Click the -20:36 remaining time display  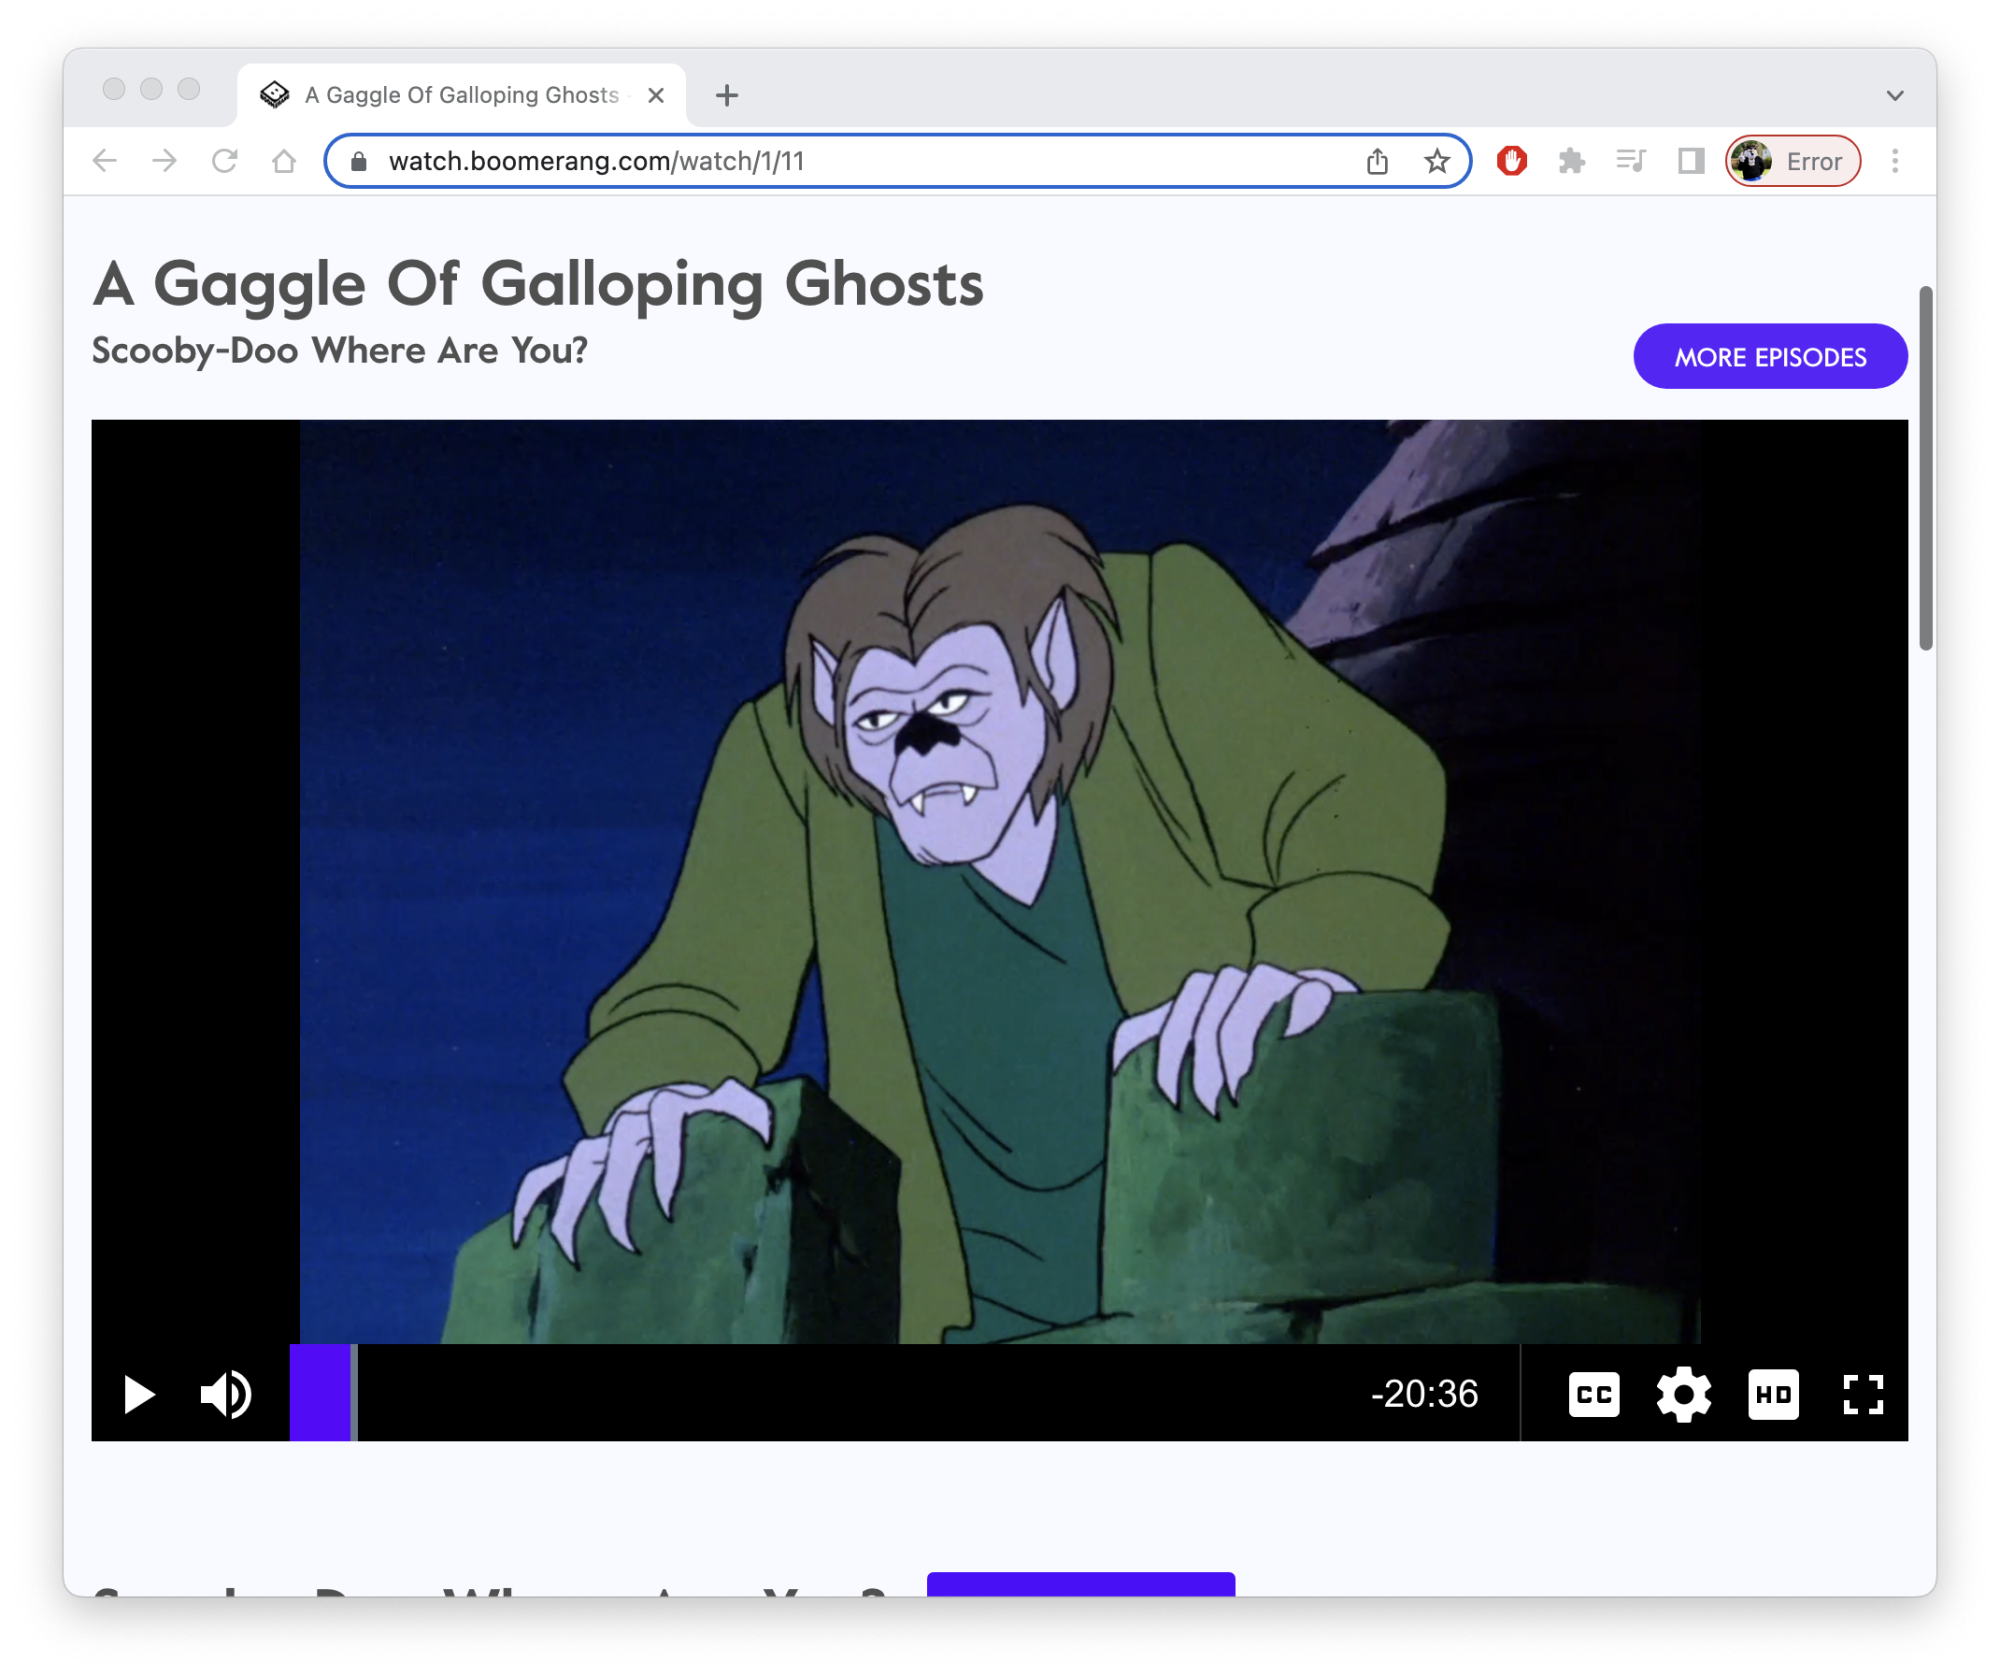[x=1424, y=1394]
